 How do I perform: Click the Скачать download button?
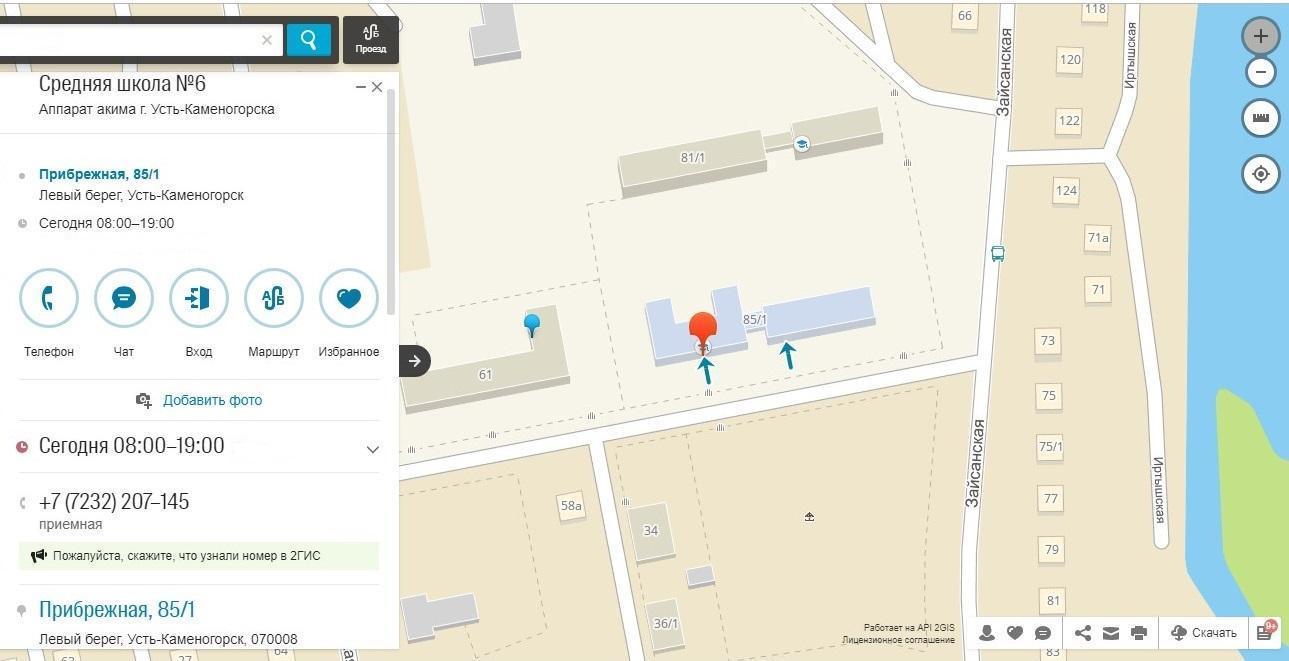[1204, 633]
